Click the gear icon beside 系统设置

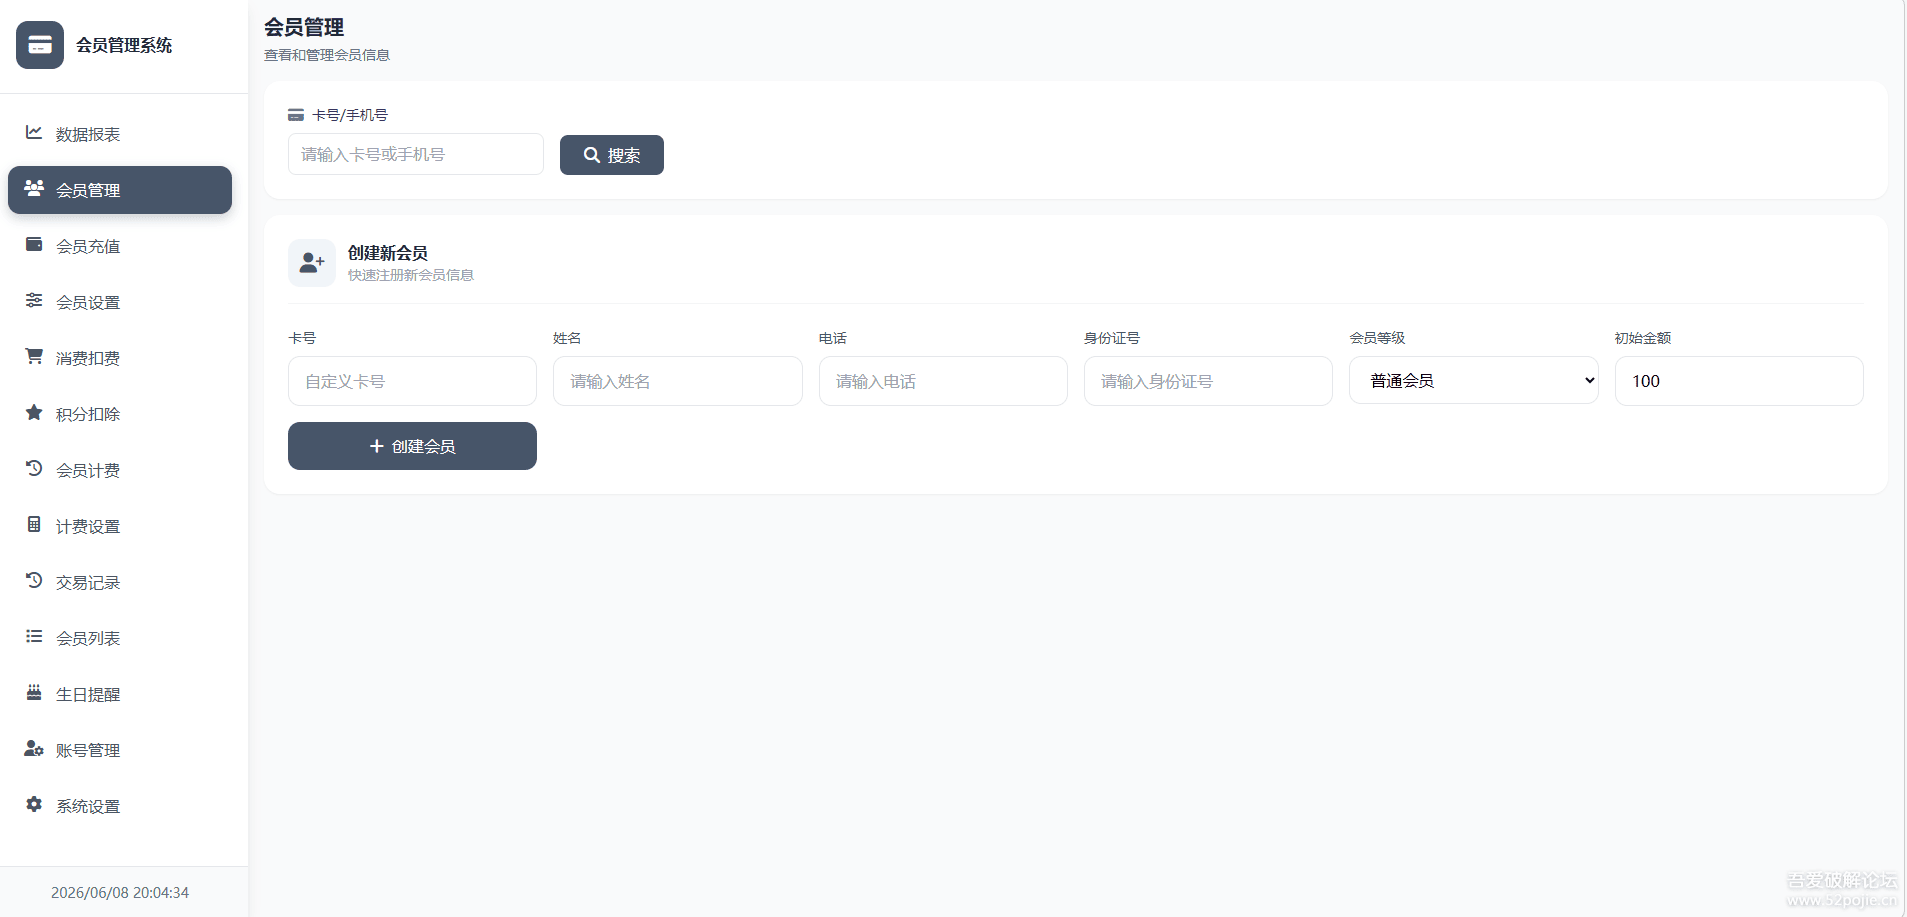pos(34,804)
